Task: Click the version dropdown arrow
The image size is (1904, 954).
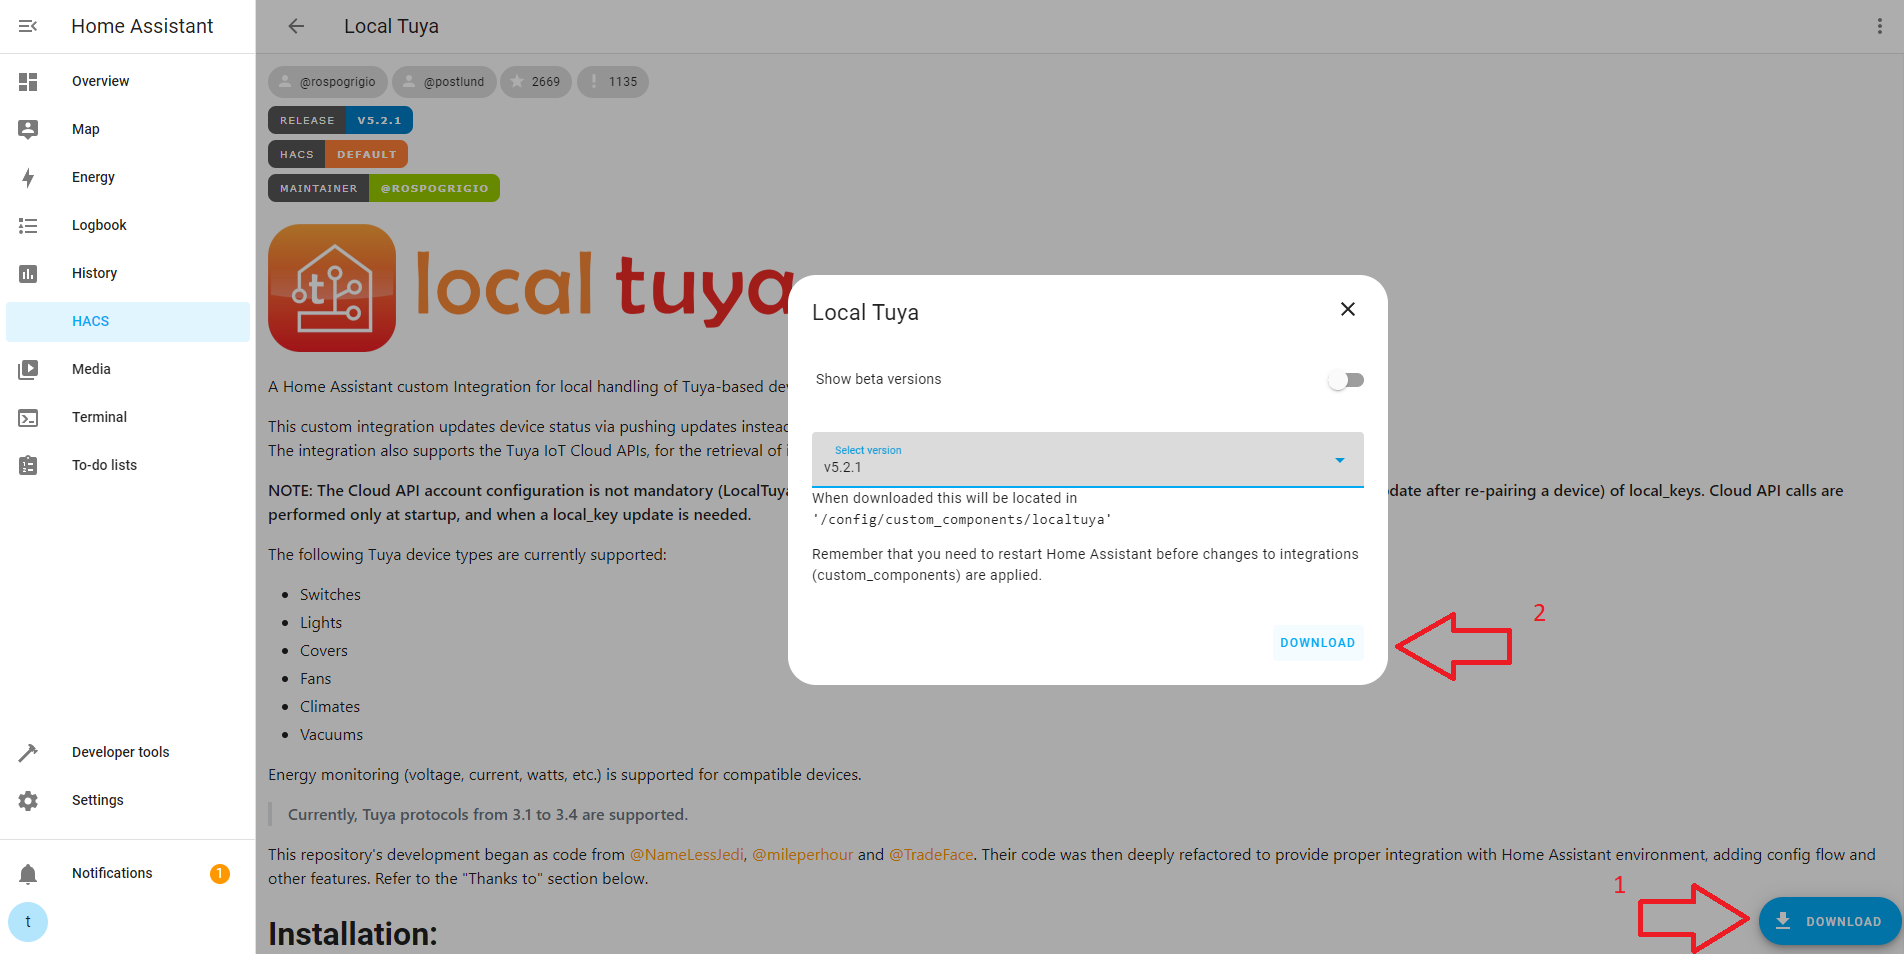Action: (1339, 460)
